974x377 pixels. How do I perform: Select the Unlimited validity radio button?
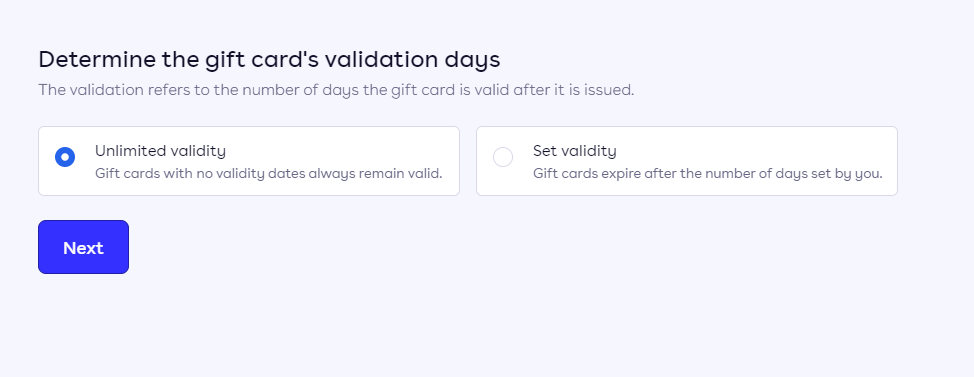[65, 157]
